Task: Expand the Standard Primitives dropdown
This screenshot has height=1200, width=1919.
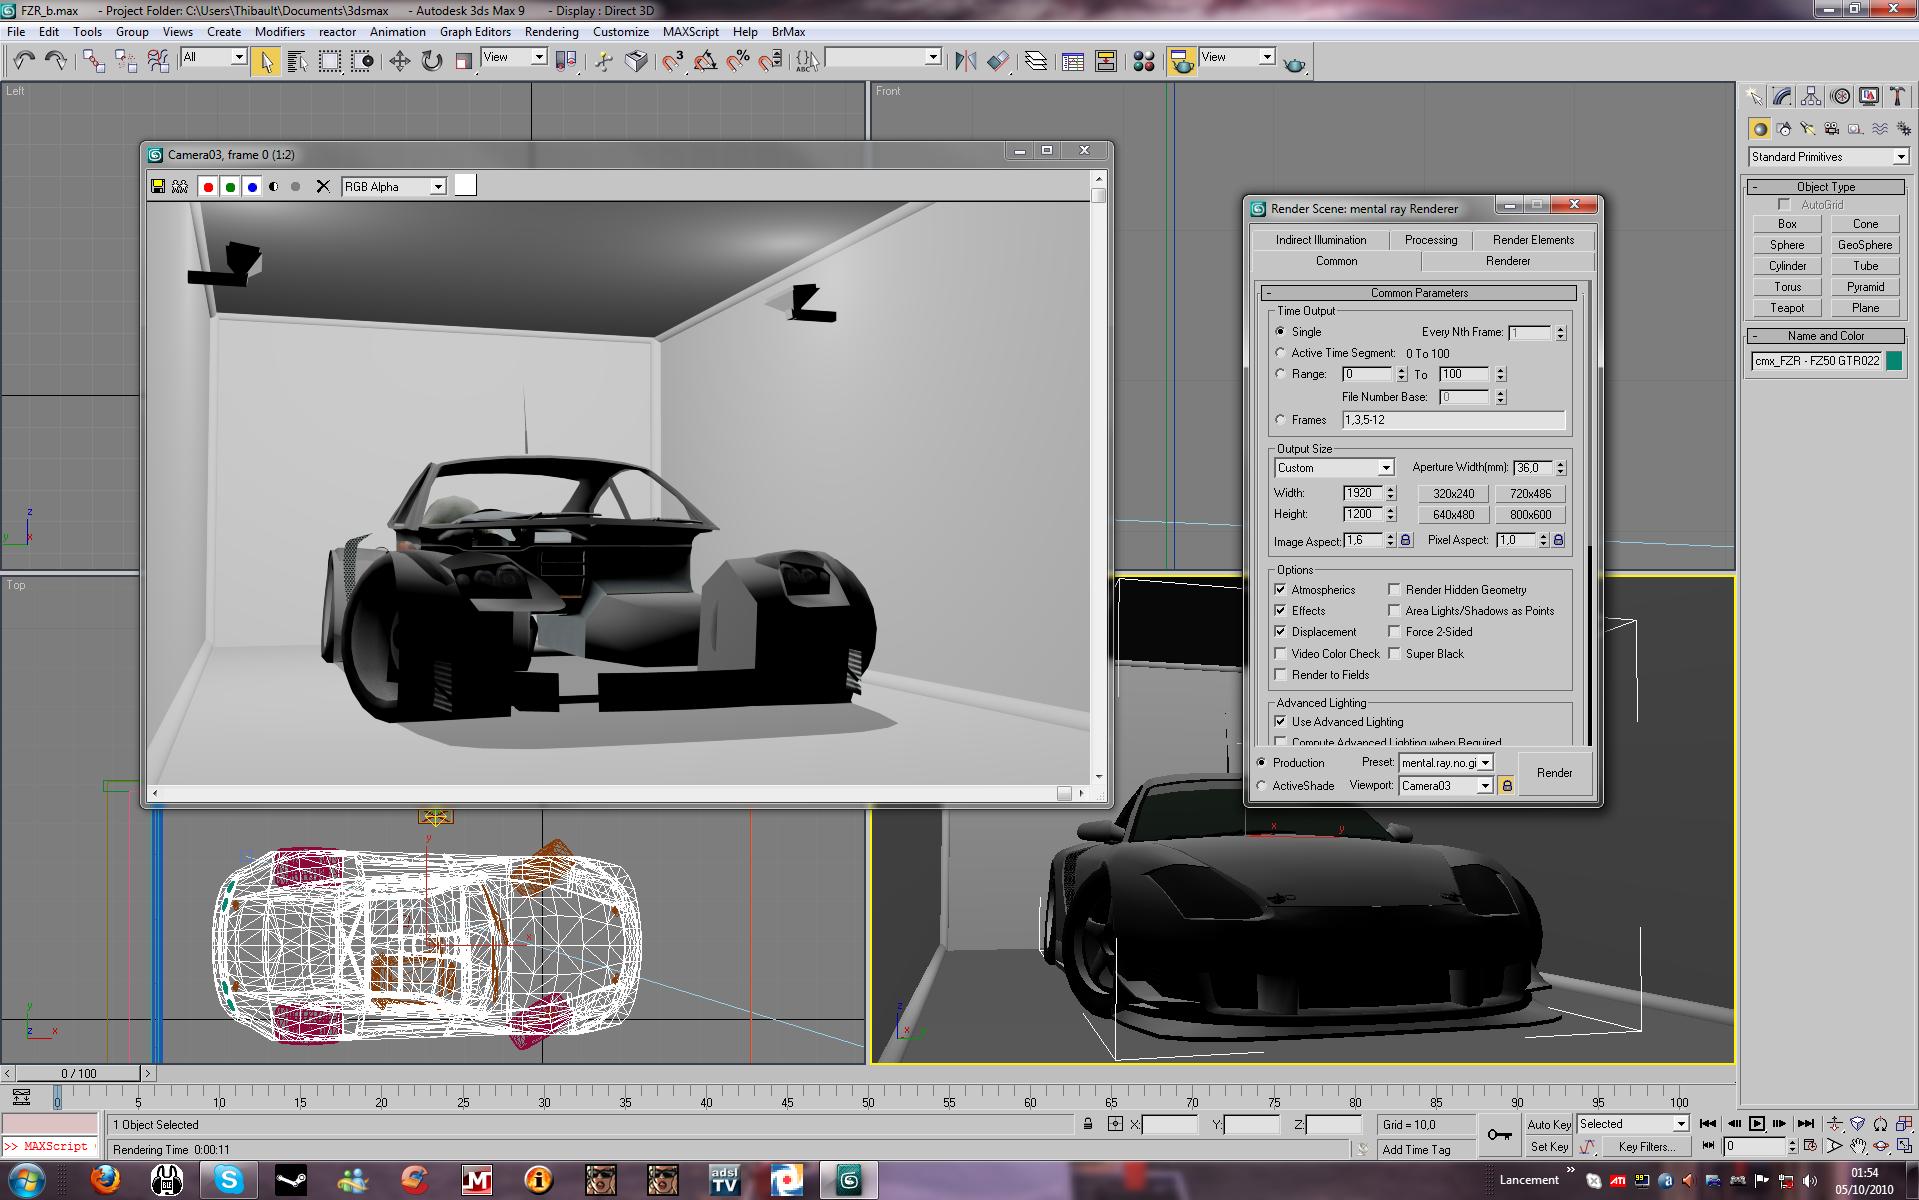Action: tap(1900, 157)
